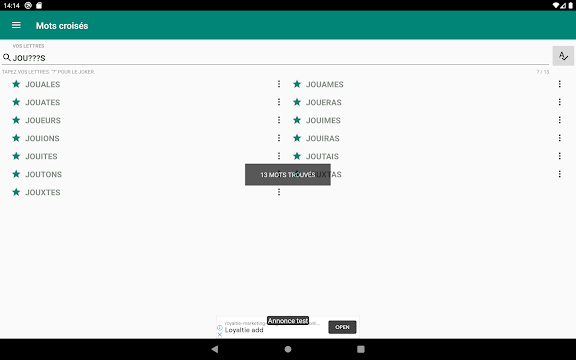
Task: Star the word JOUTONS
Action: [x=16, y=174]
